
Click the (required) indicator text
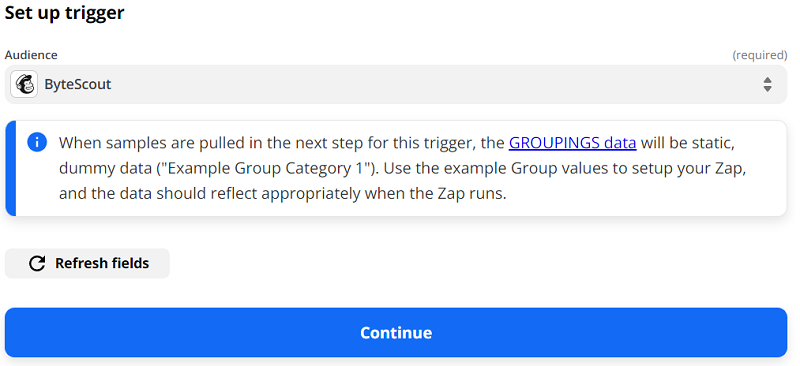[760, 55]
